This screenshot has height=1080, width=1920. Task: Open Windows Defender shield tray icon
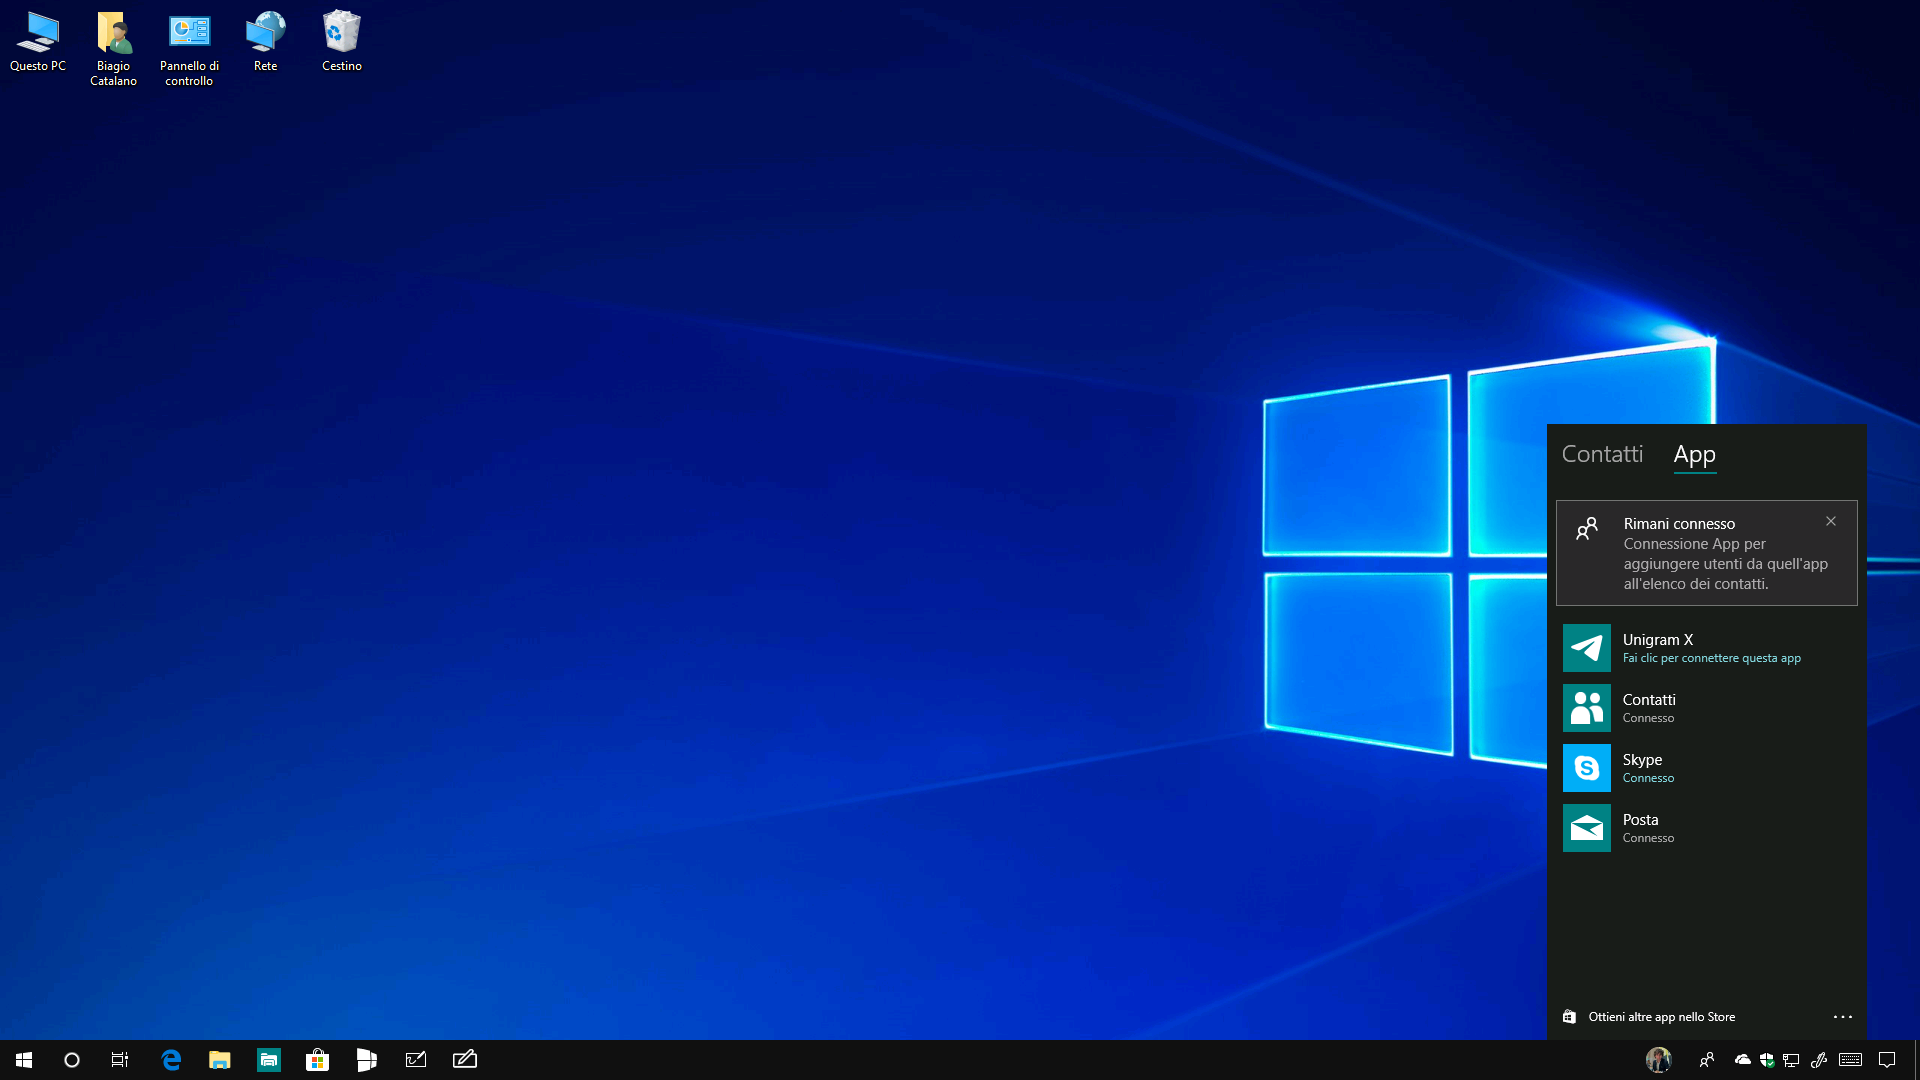[x=1767, y=1060]
